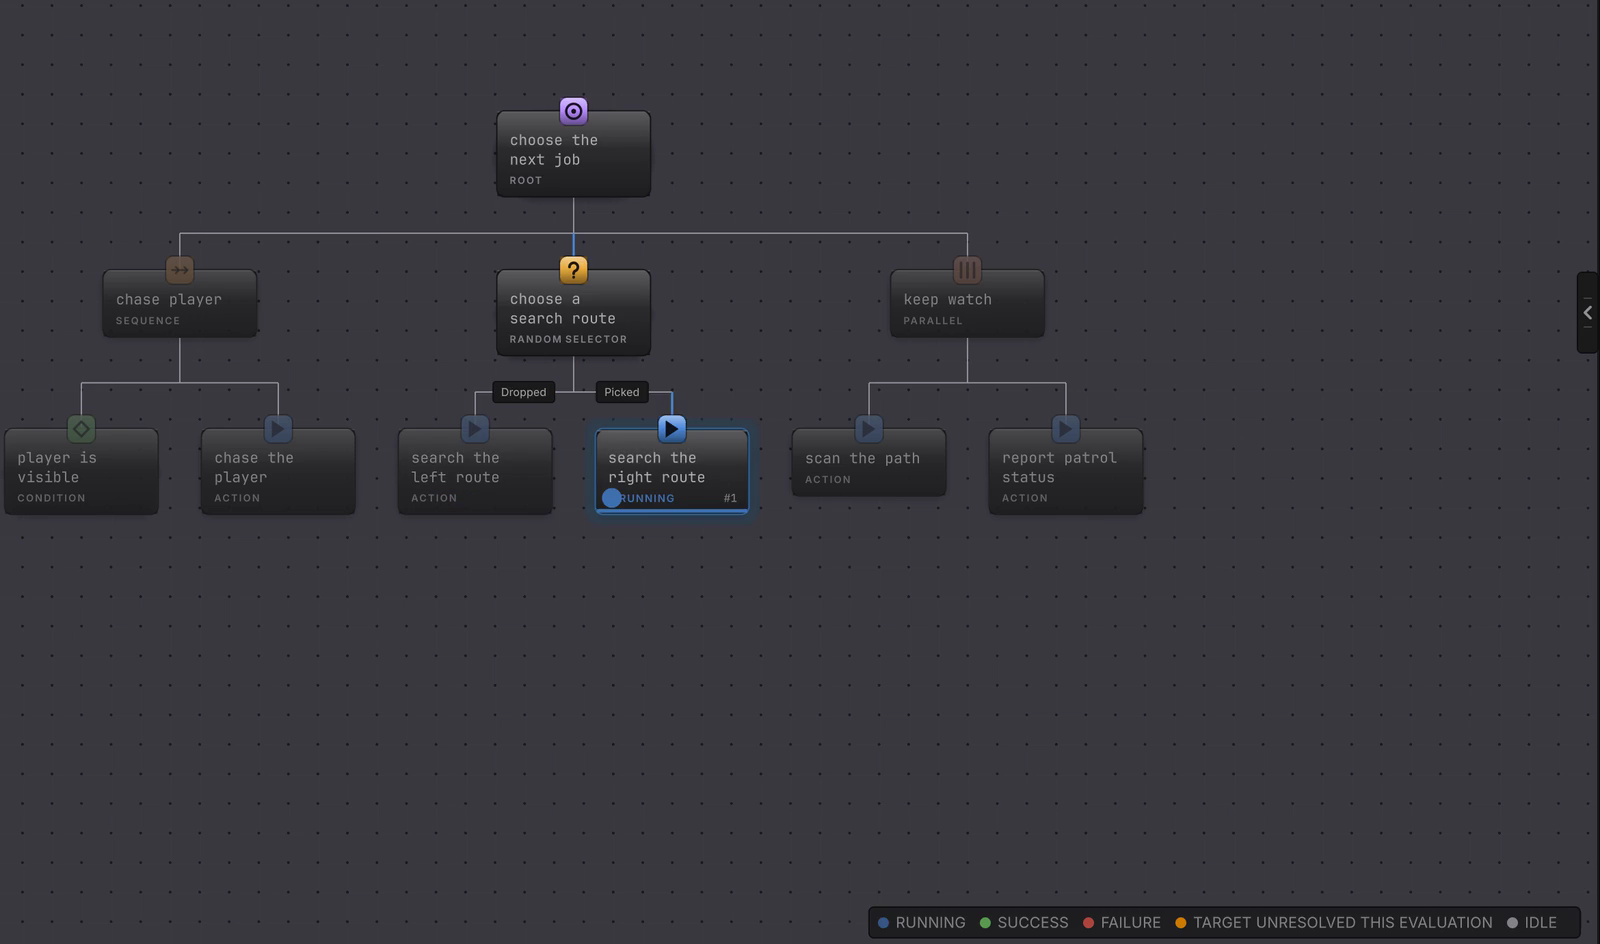
Task: Click the PARALLEL type label
Action: pyautogui.click(x=932, y=321)
